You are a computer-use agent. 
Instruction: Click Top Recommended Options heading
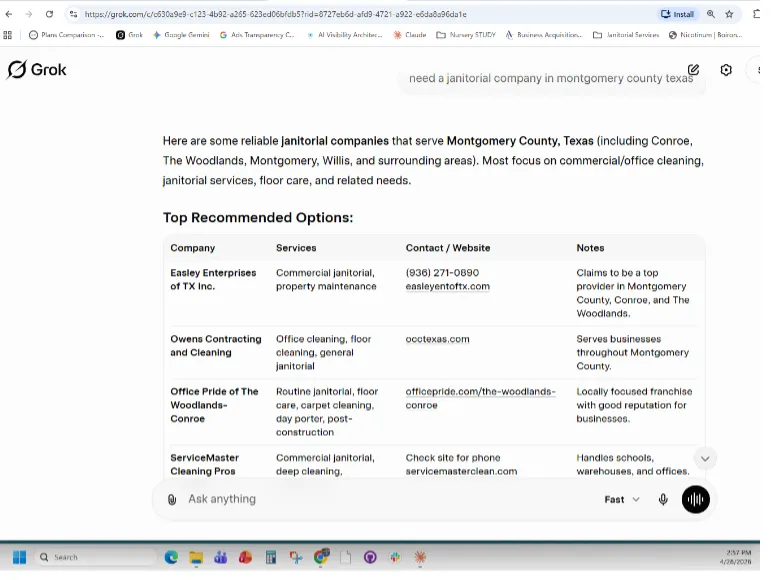tap(258, 218)
